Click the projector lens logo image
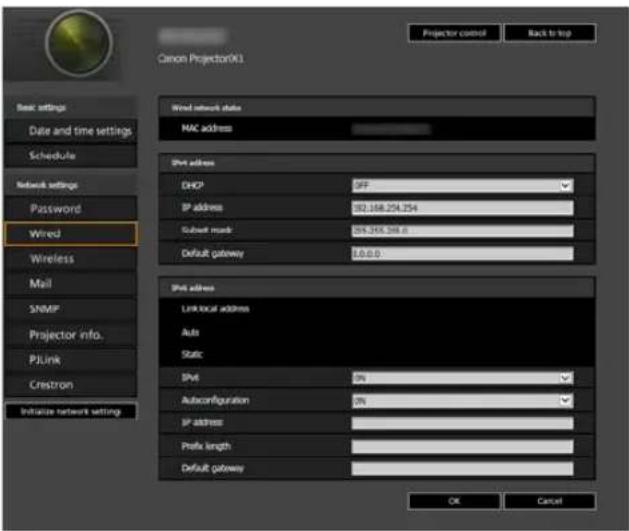 pyautogui.click(x=79, y=43)
